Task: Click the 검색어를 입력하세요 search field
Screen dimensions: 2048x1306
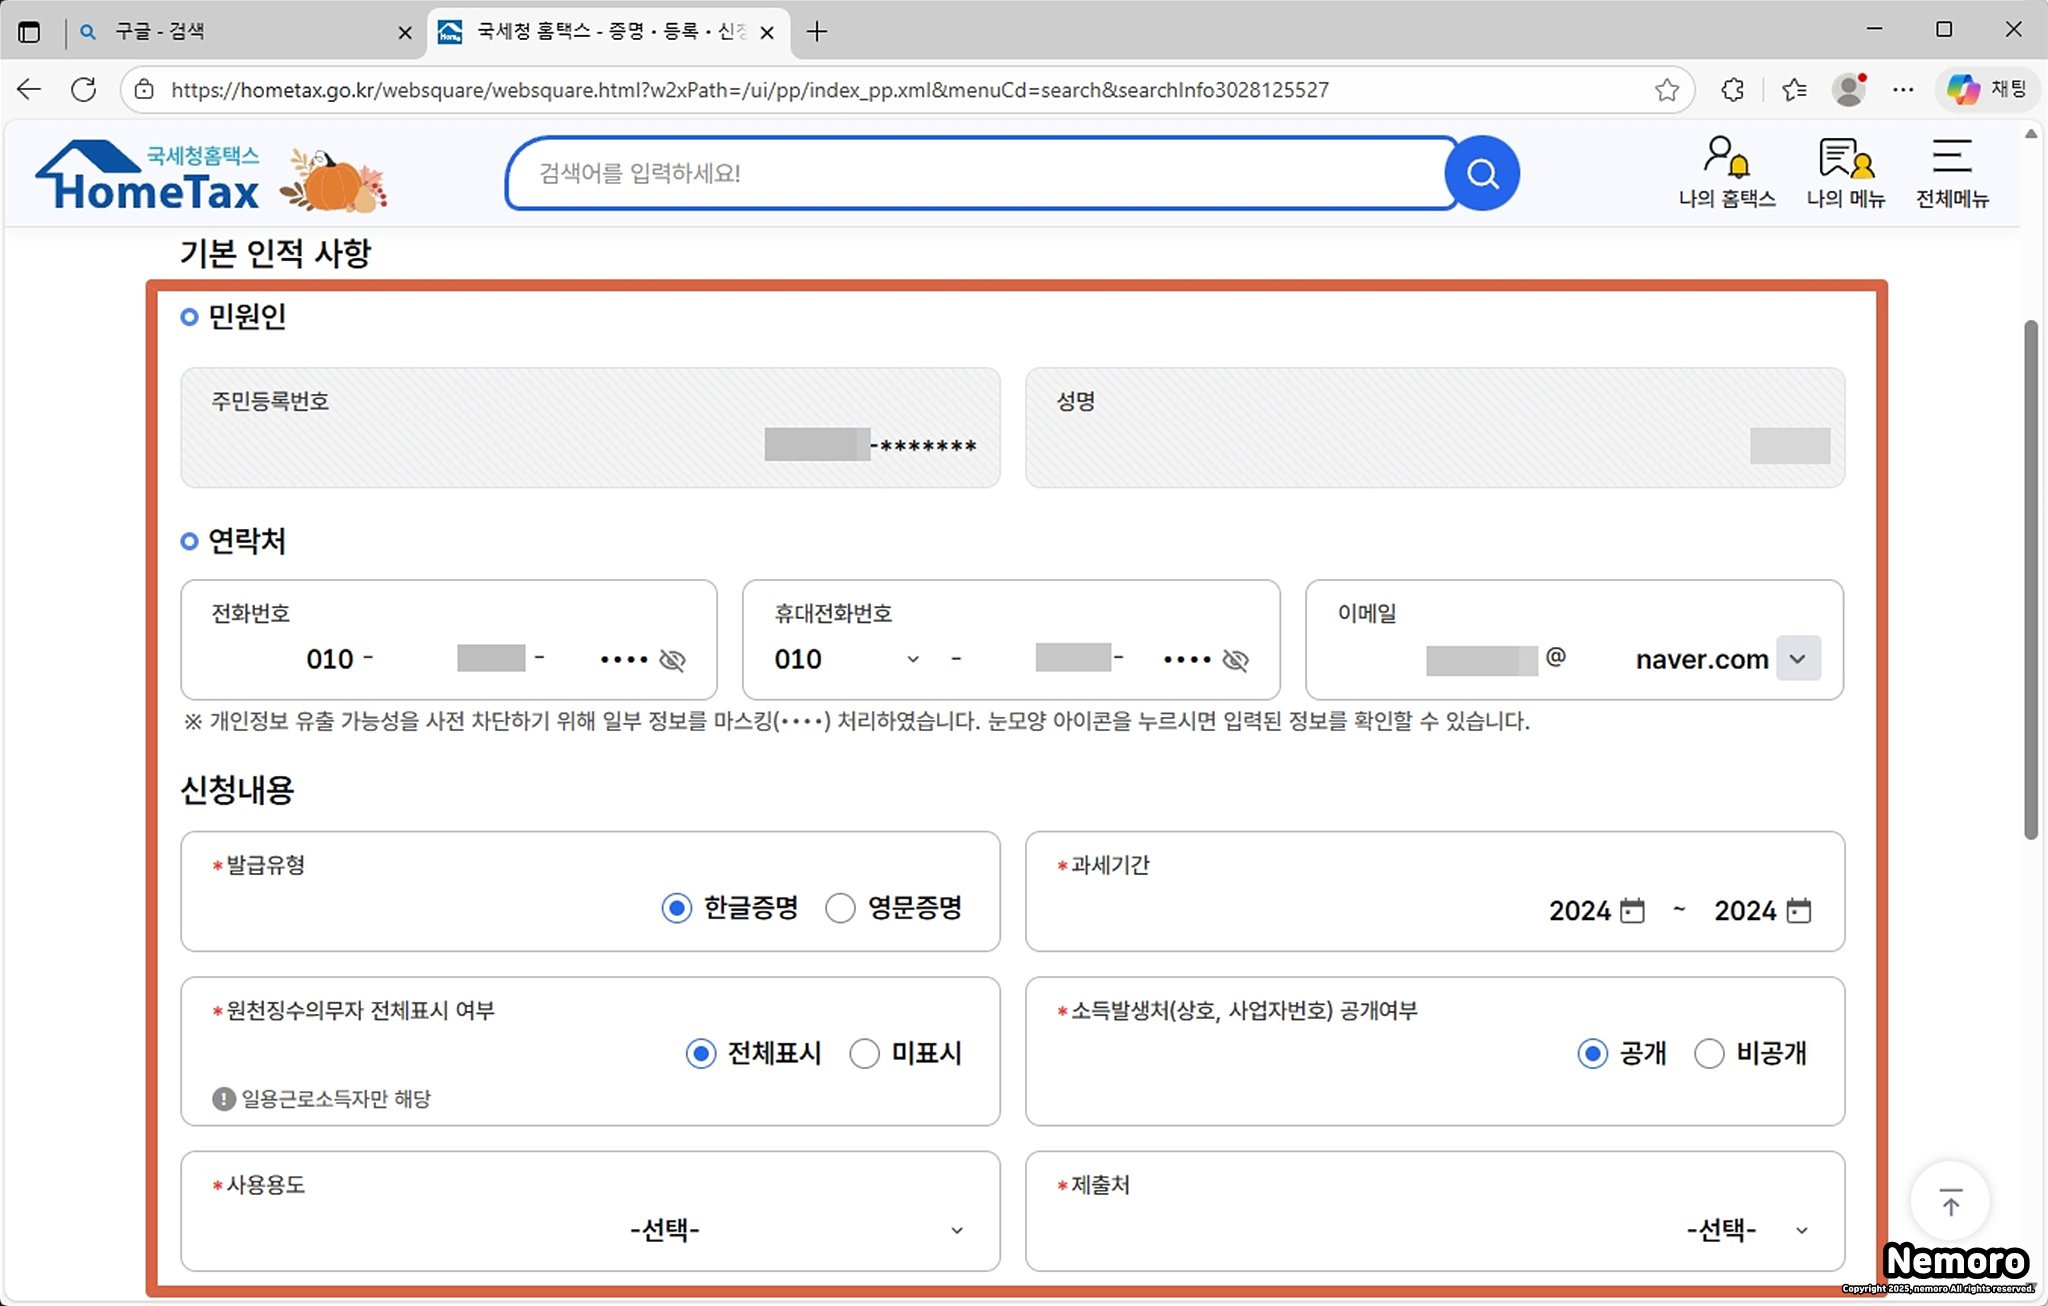Action: [980, 174]
